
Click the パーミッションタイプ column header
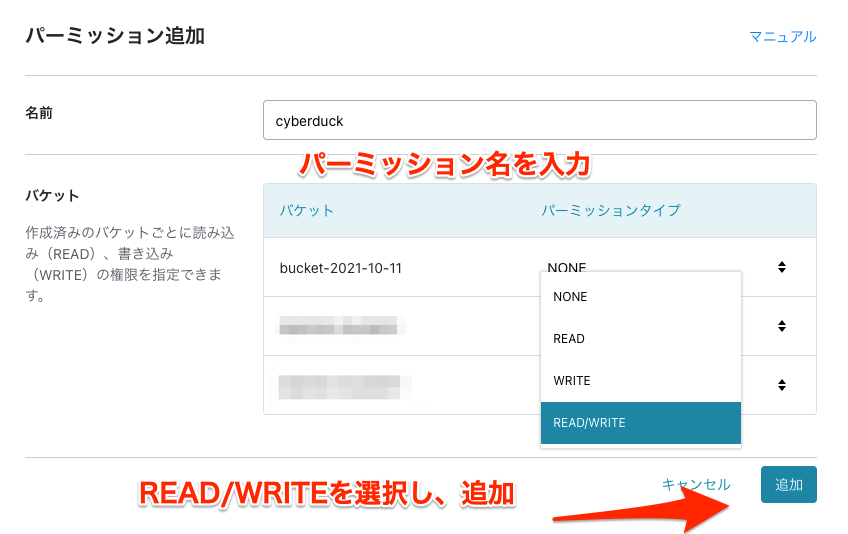pos(611,210)
